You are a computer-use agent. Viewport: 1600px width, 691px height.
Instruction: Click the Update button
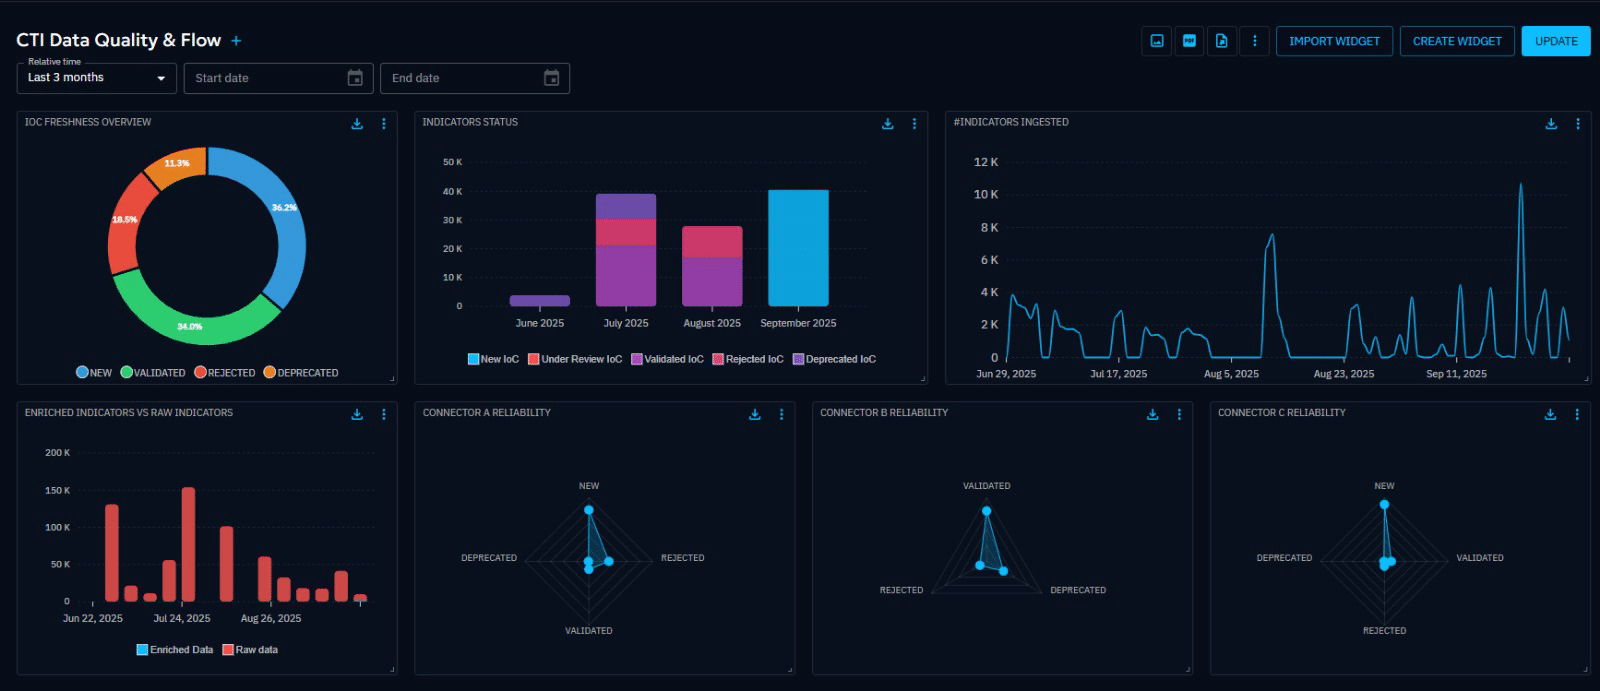(x=1556, y=41)
